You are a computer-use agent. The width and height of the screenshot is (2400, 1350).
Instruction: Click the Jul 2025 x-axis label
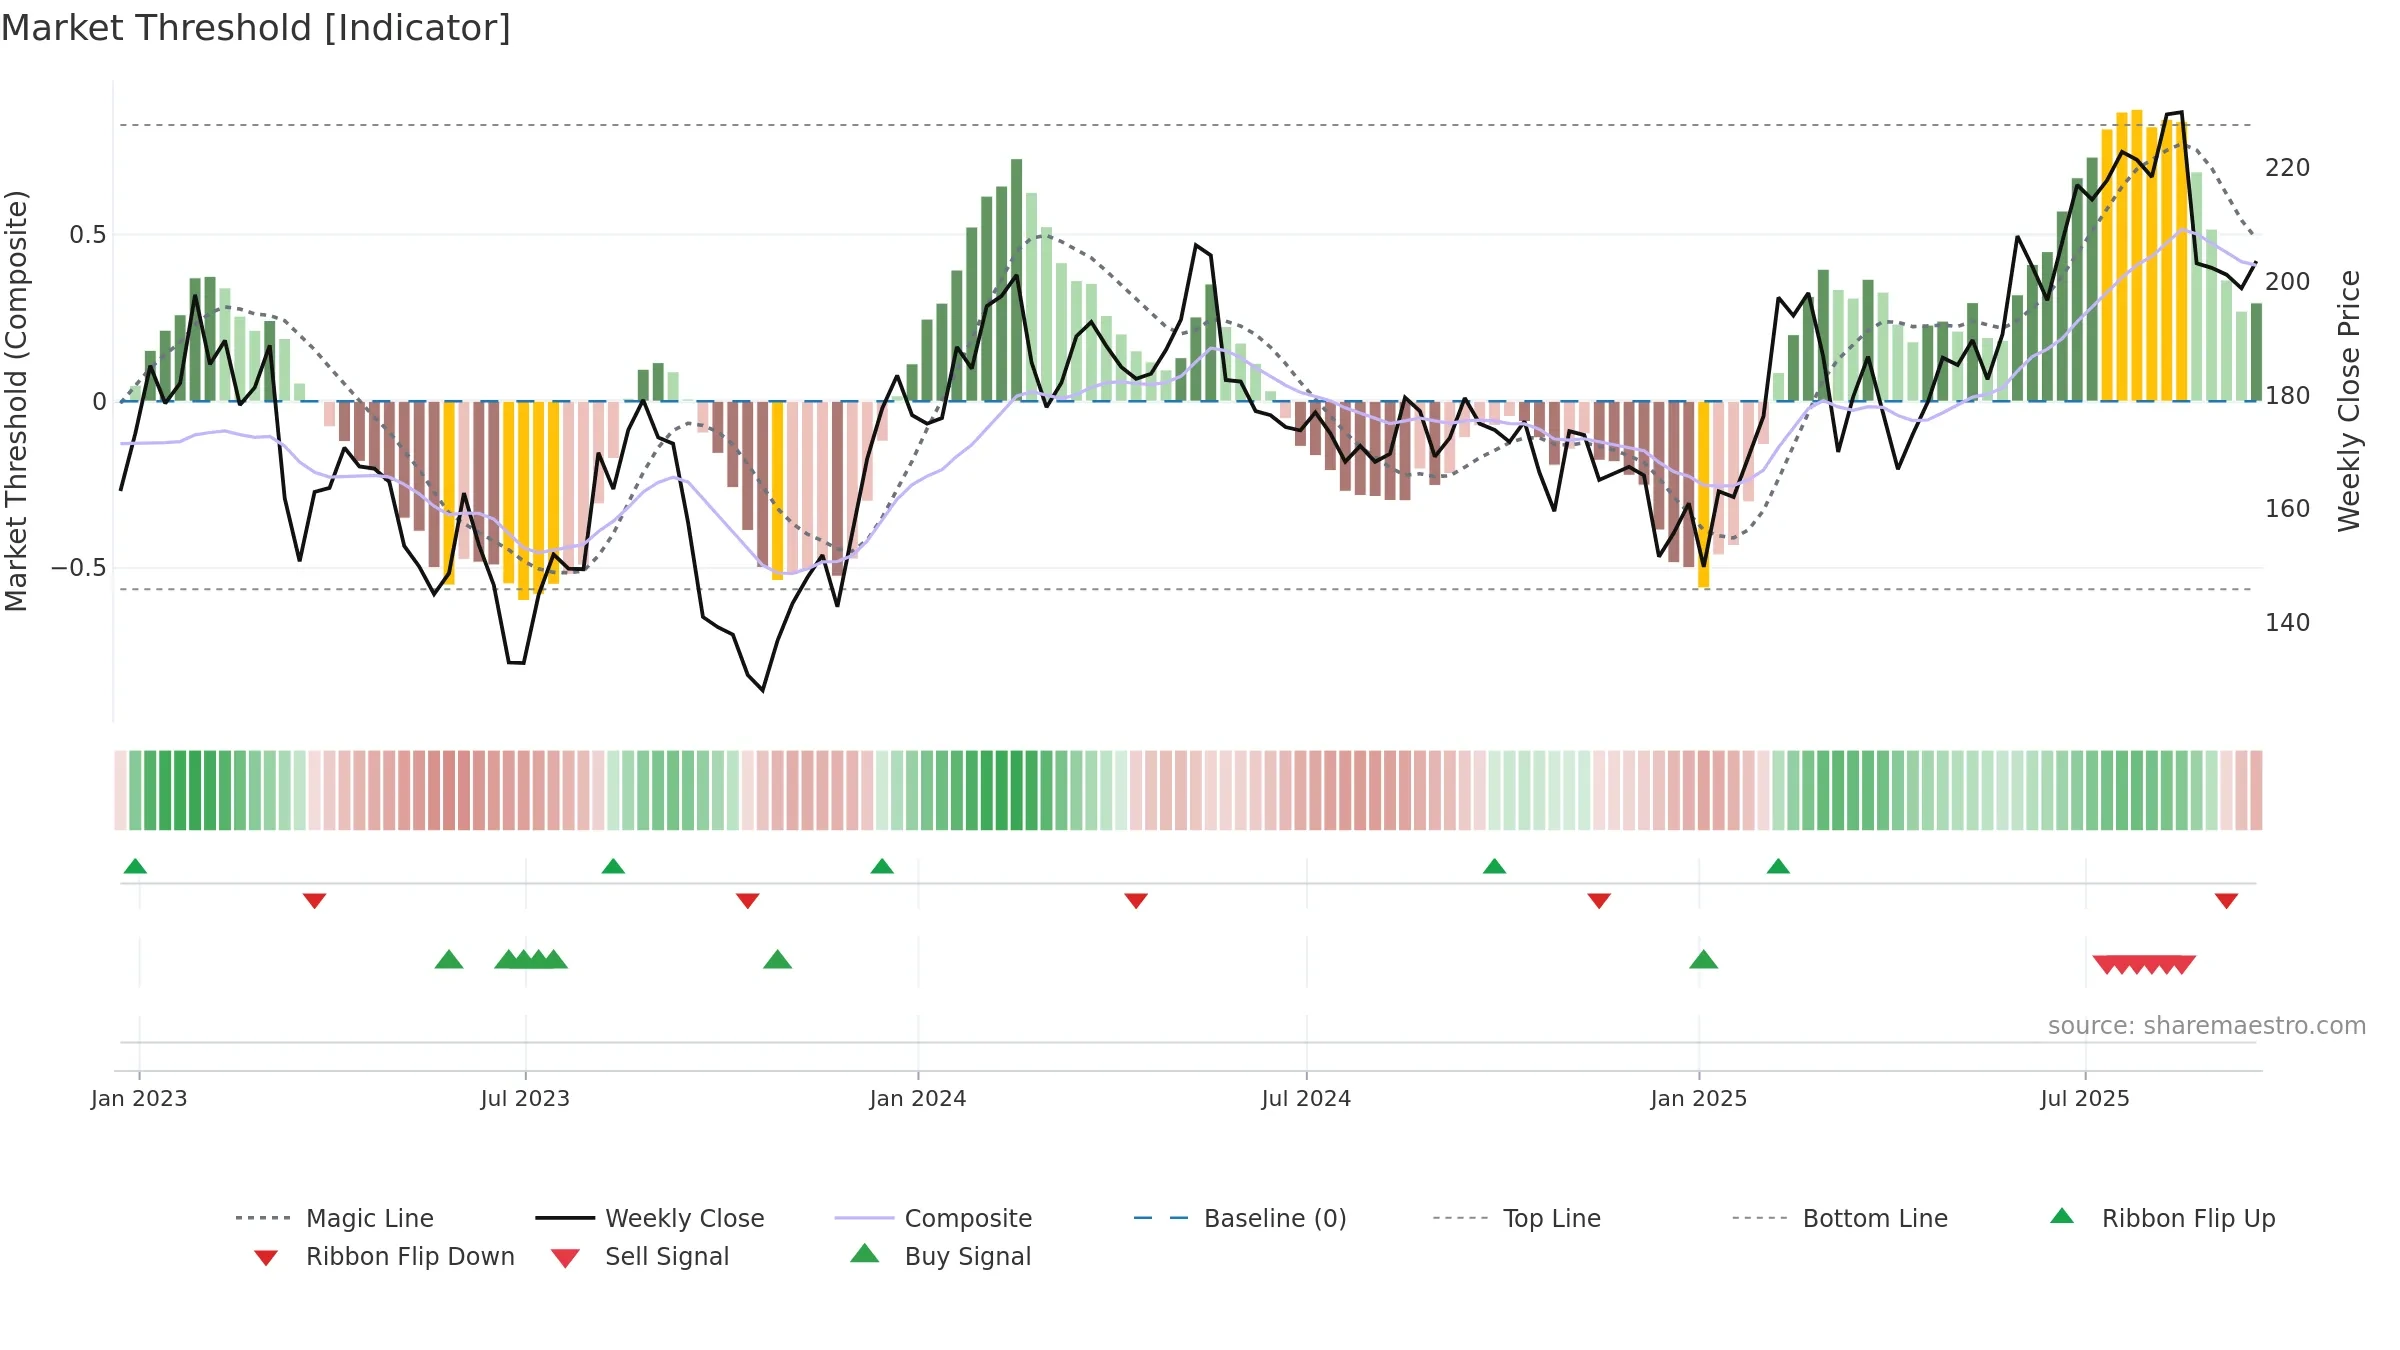coord(2085,1098)
